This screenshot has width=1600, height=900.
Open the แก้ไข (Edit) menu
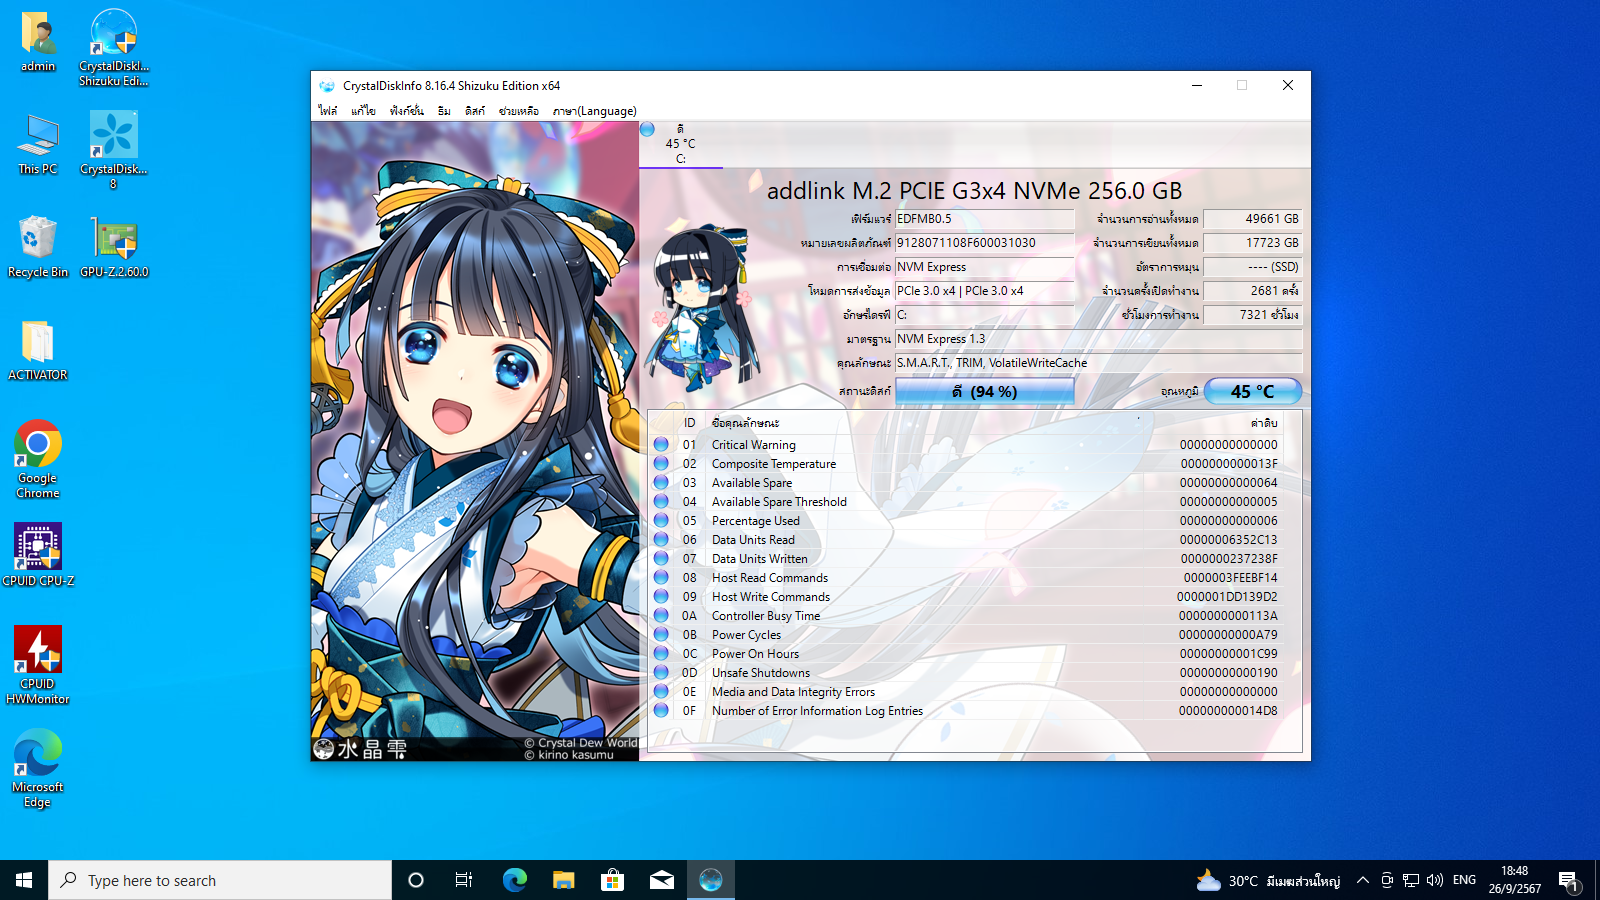coord(363,111)
